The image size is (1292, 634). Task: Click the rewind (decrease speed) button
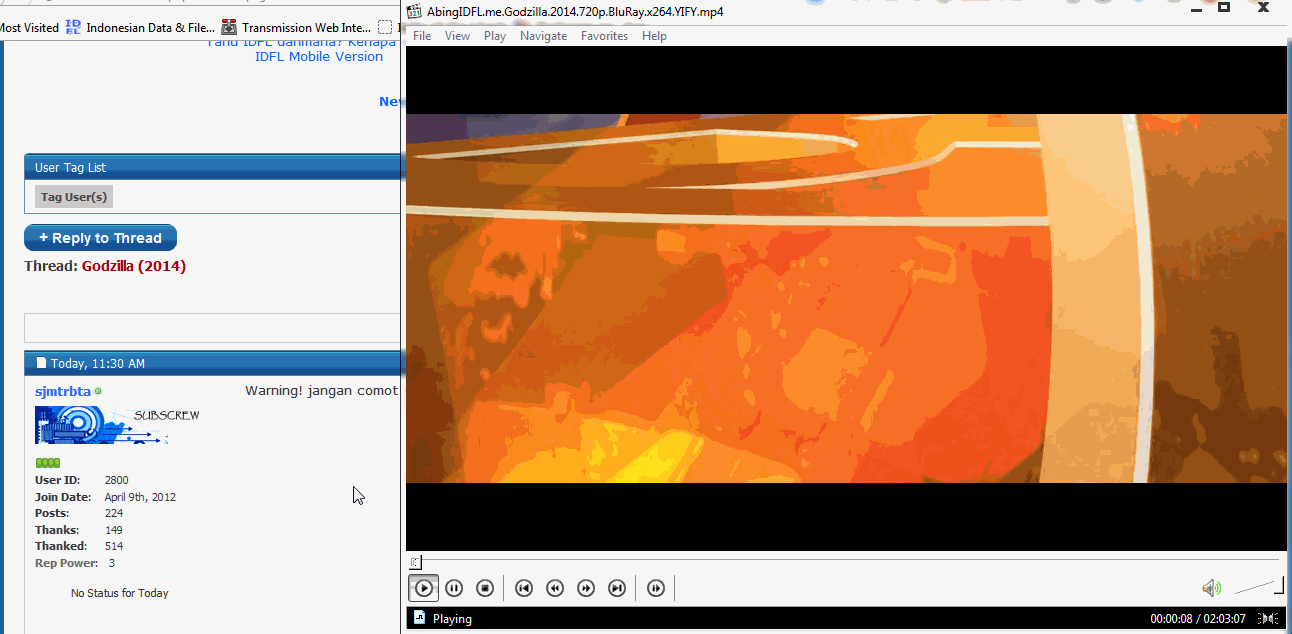pyautogui.click(x=555, y=588)
